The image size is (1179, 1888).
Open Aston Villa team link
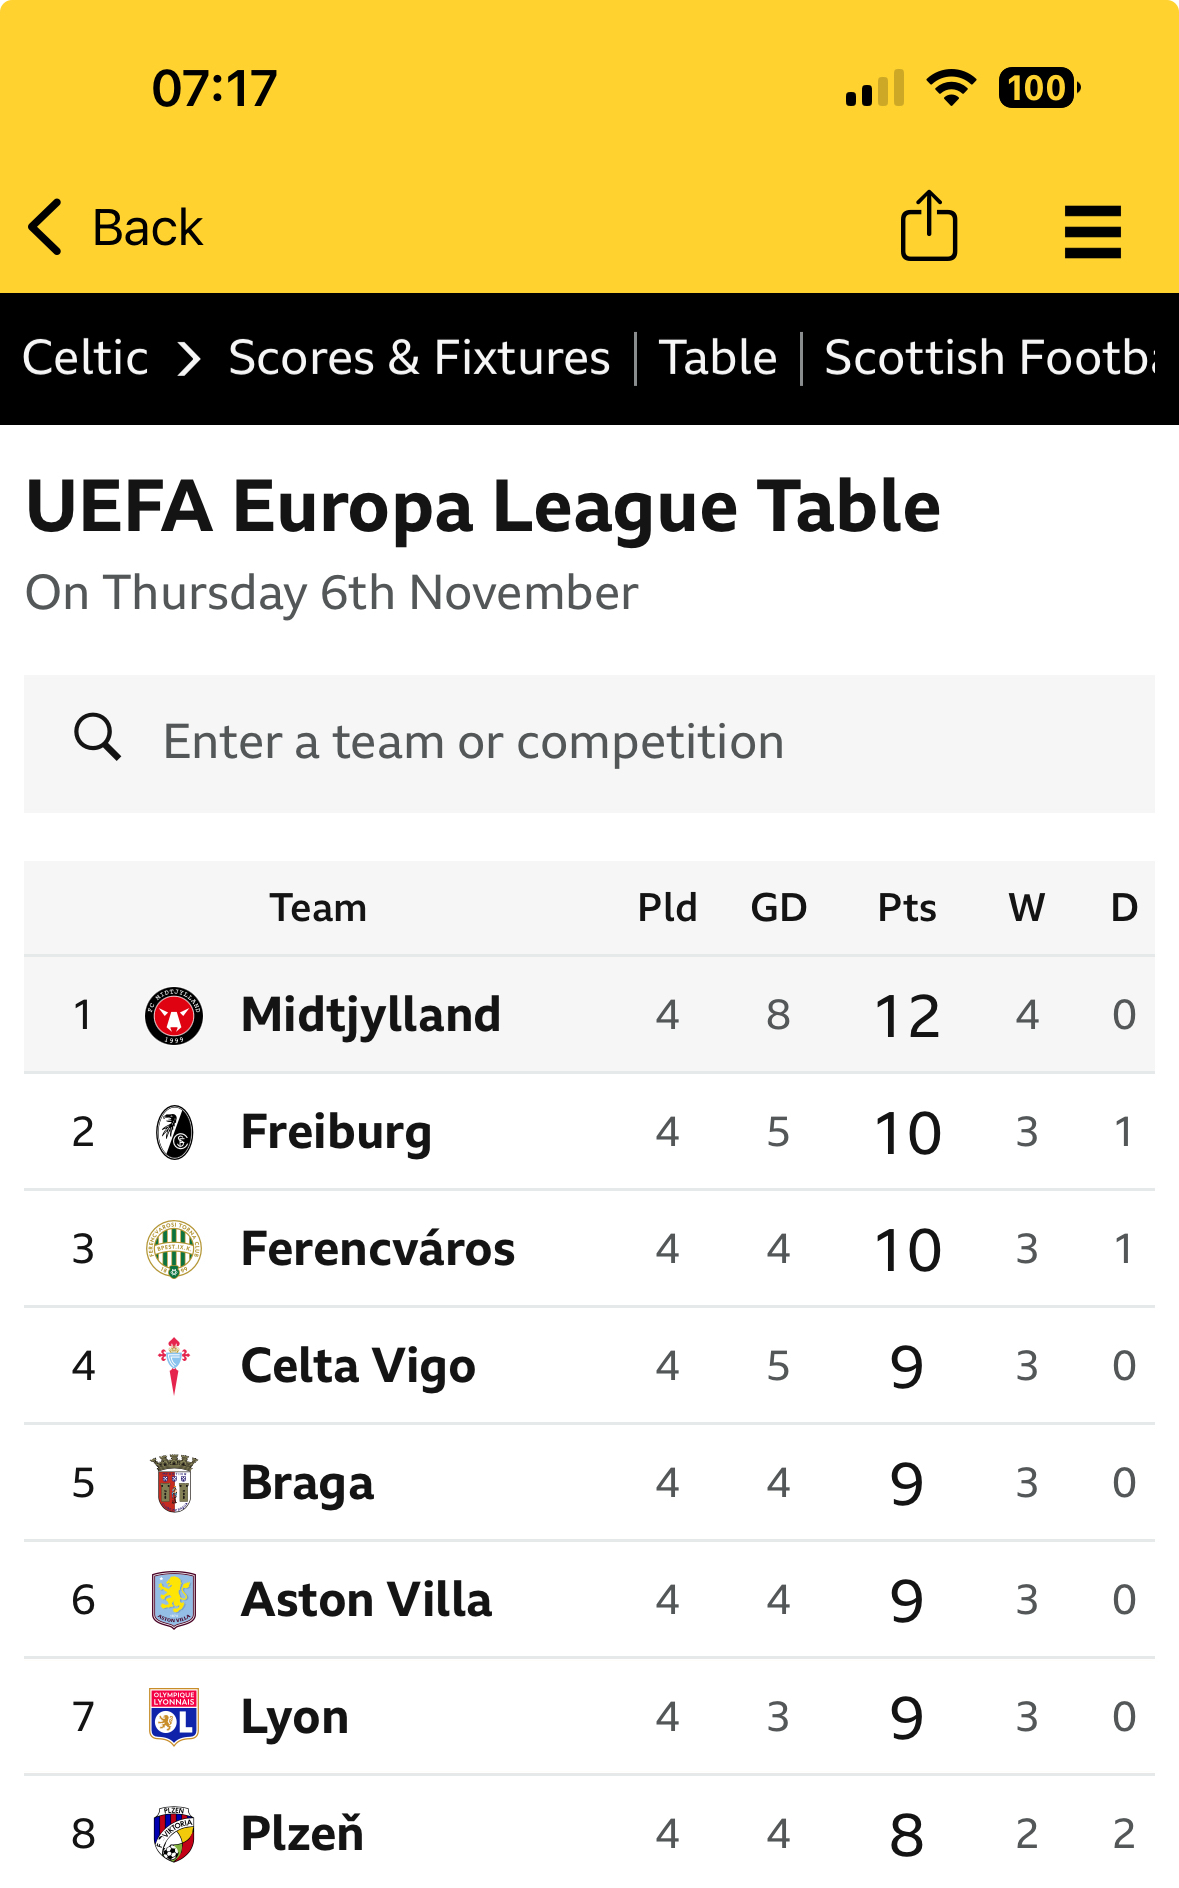tap(367, 1600)
